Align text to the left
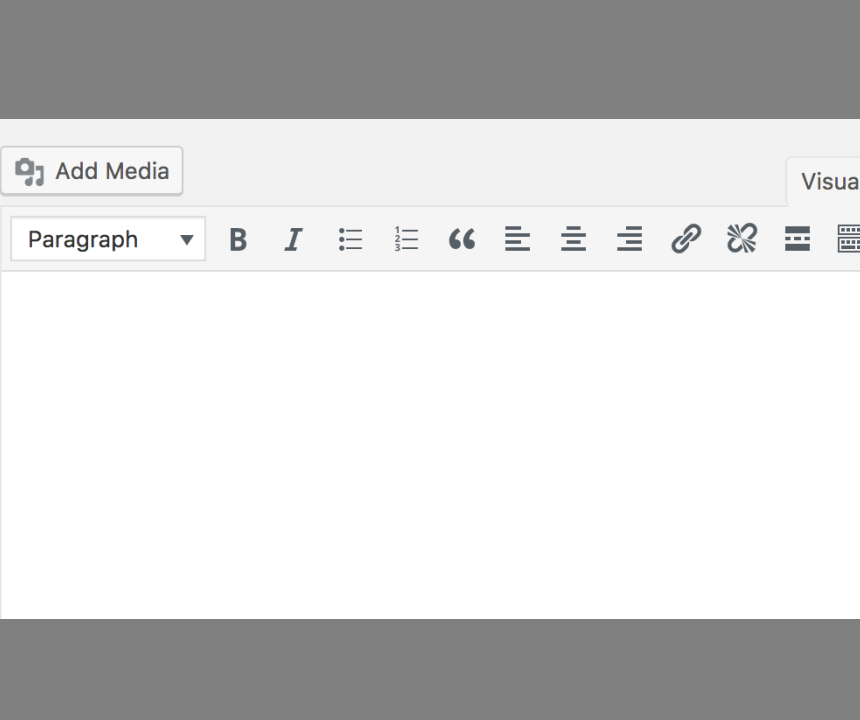Image resolution: width=860 pixels, height=720 pixels. (517, 239)
